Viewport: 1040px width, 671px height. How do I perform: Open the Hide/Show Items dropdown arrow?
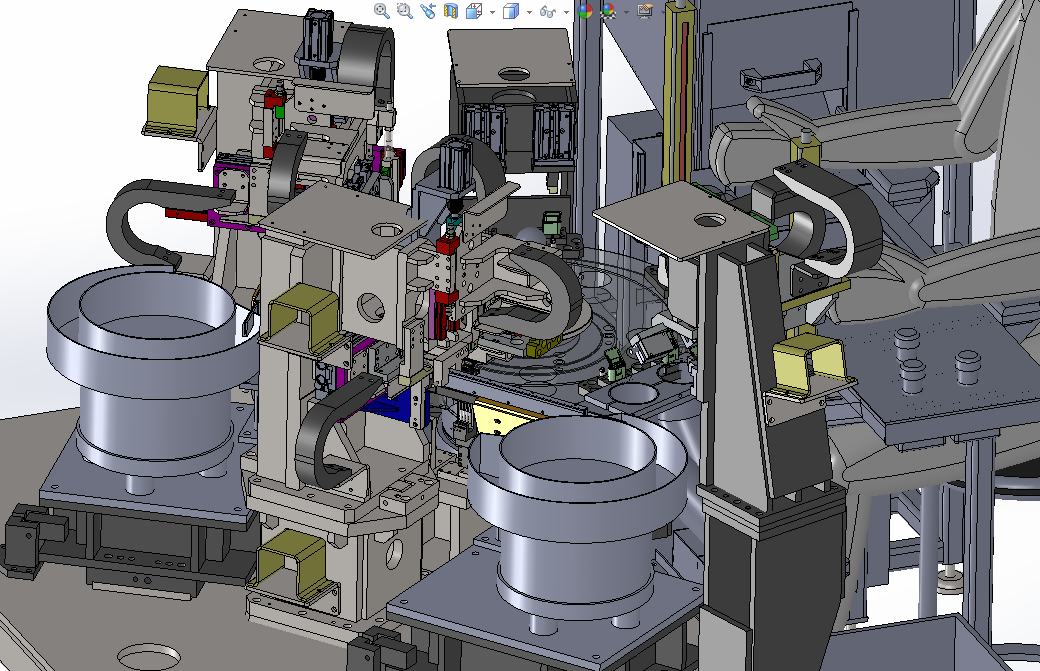click(566, 13)
